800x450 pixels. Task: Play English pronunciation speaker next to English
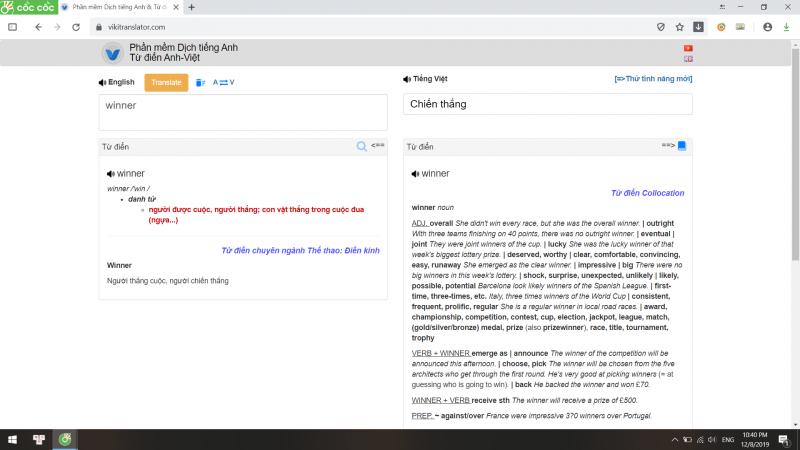point(102,82)
